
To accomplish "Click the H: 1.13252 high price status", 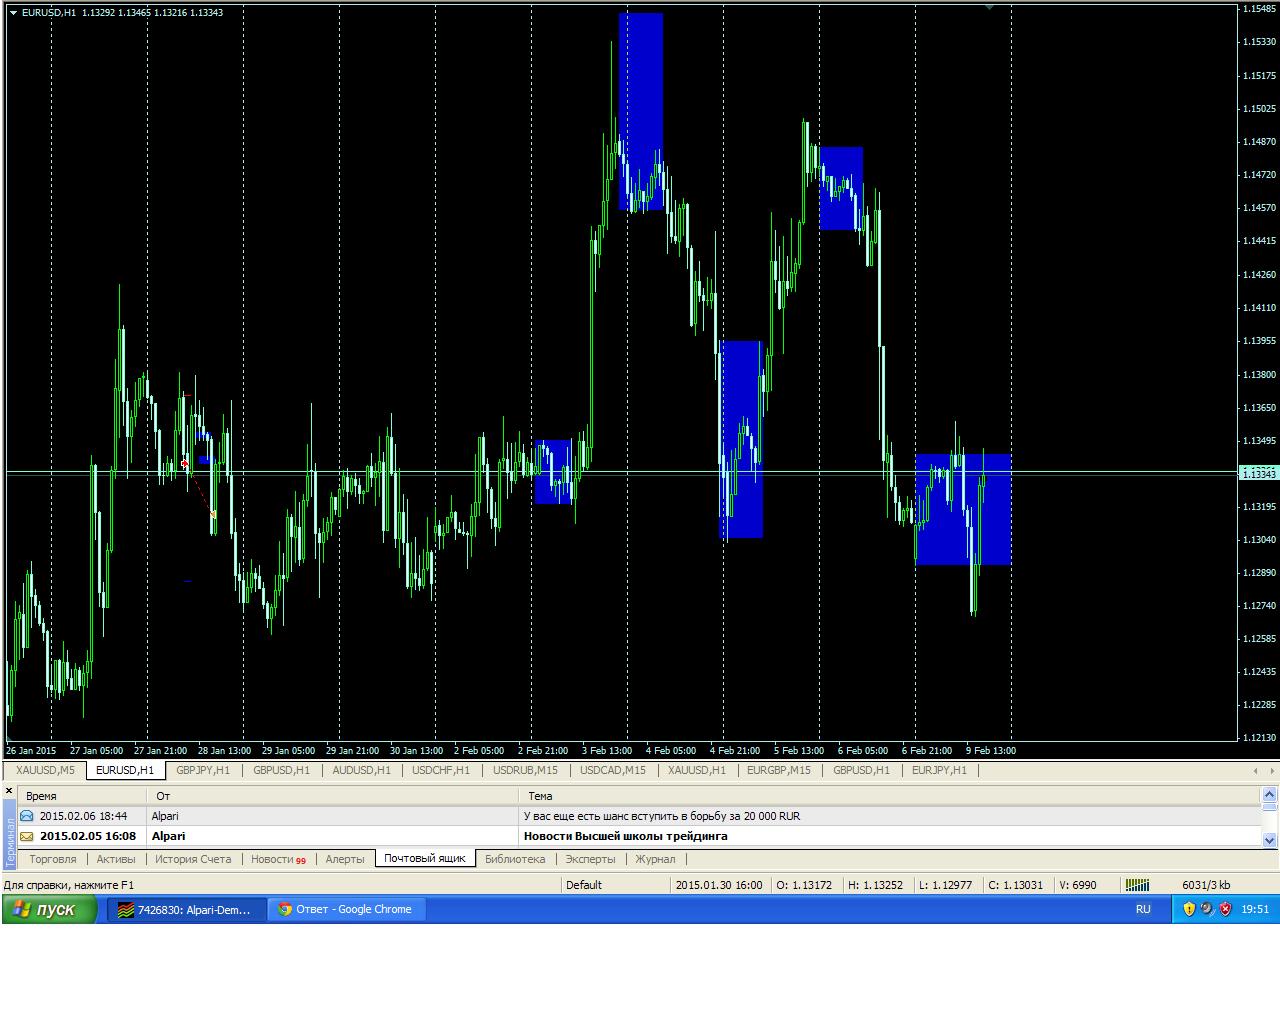I will [876, 884].
